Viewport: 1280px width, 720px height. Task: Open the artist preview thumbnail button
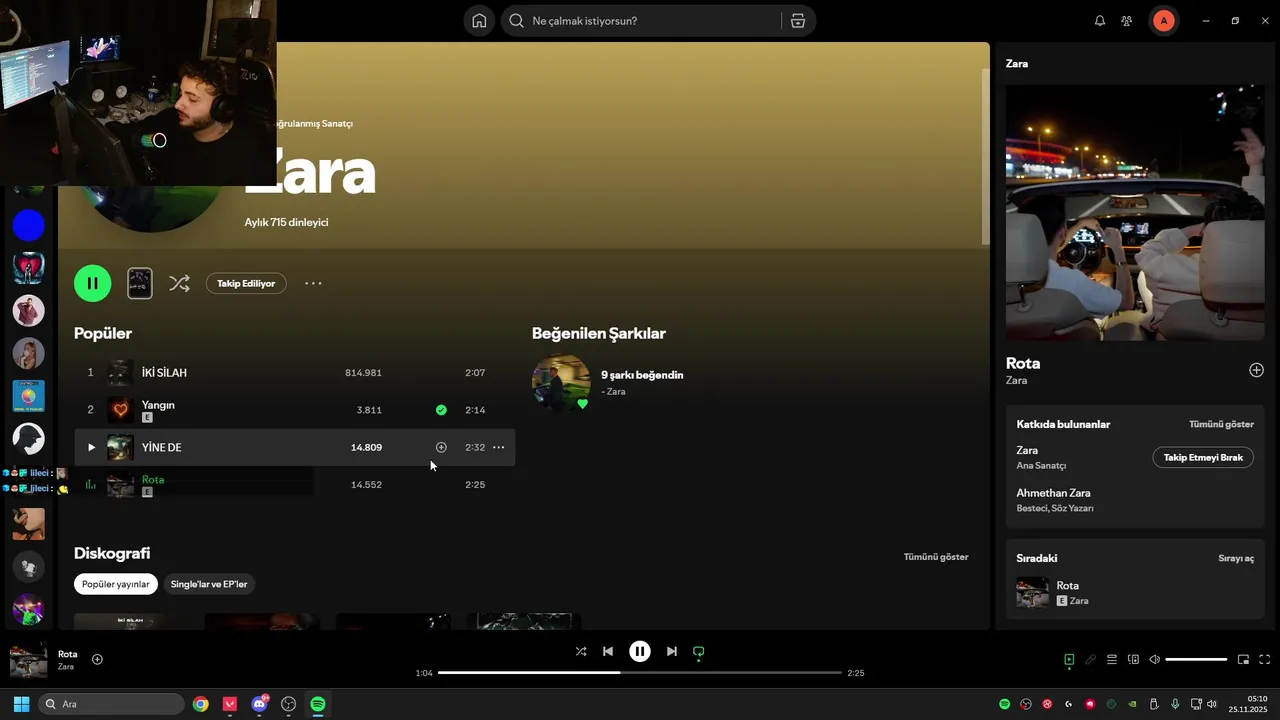140,283
